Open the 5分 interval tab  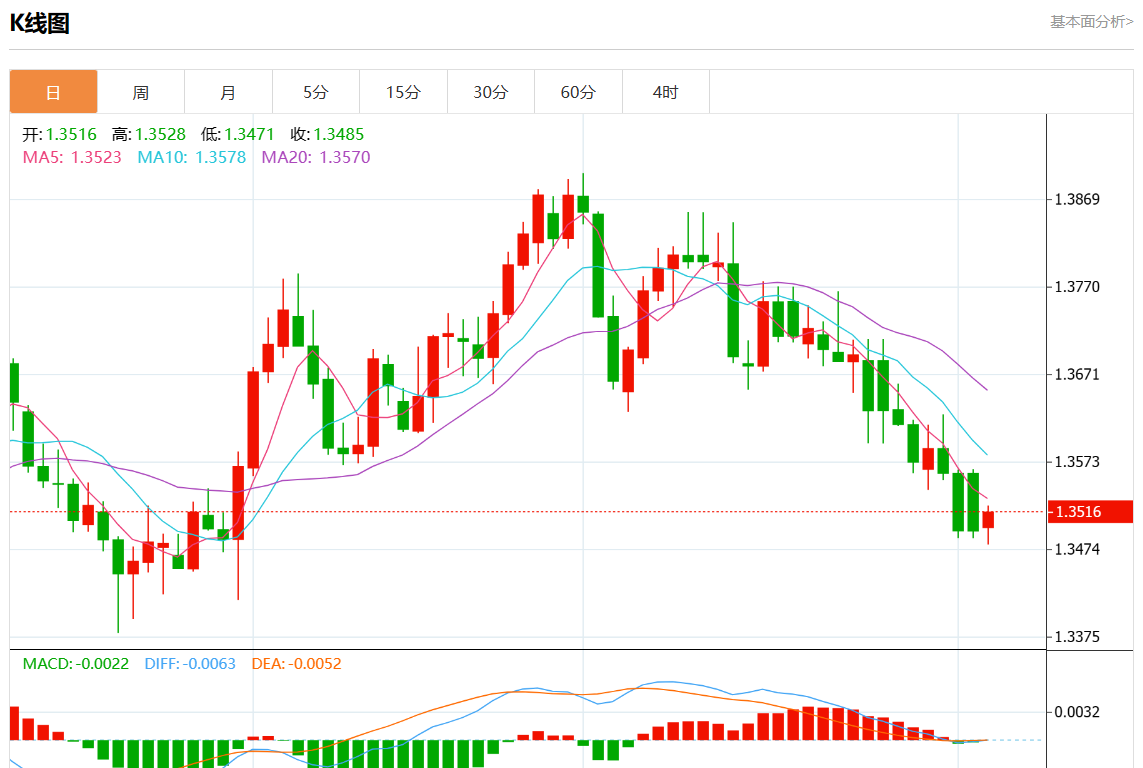(316, 92)
